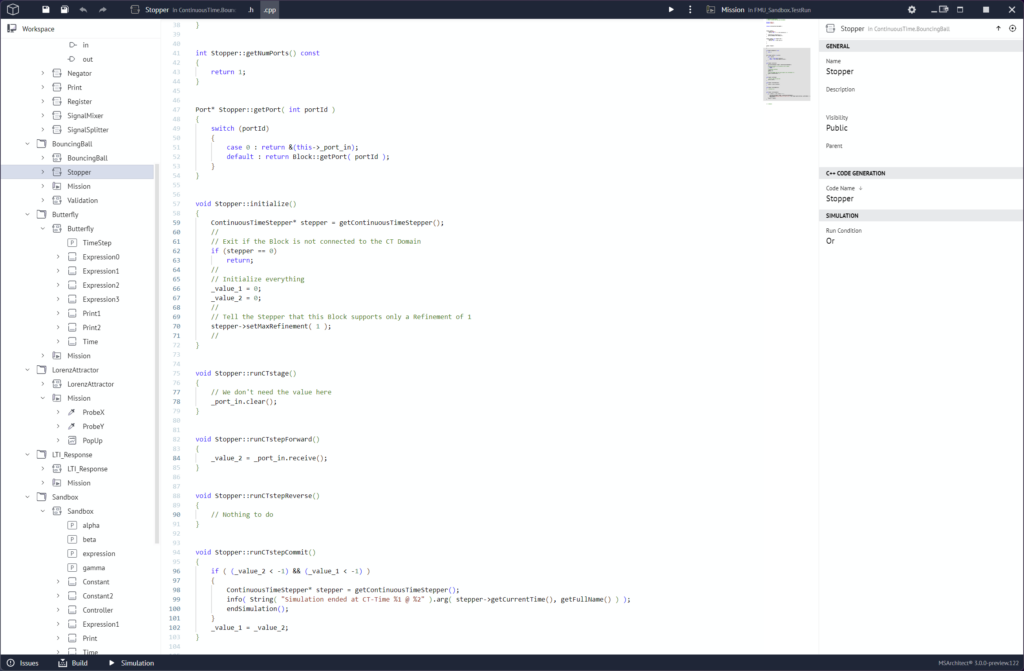The width and height of the screenshot is (1024, 671).
Task: Click the up-arrow icon in the properties header
Action: [x=998, y=28]
